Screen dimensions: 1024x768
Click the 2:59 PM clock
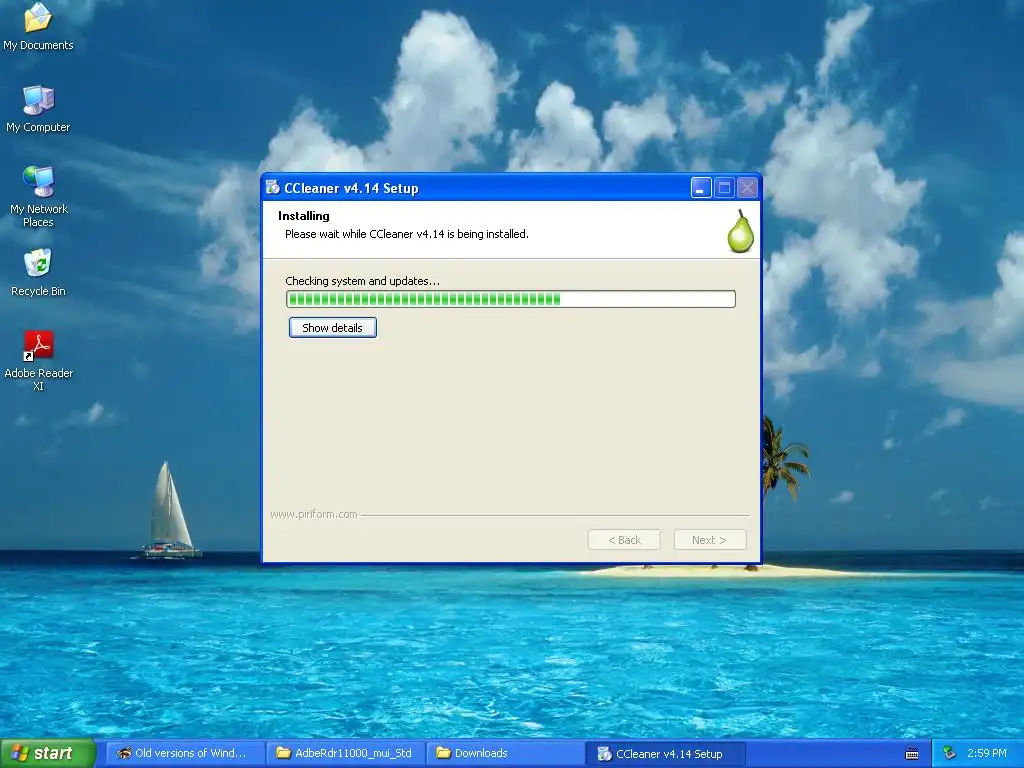point(987,753)
